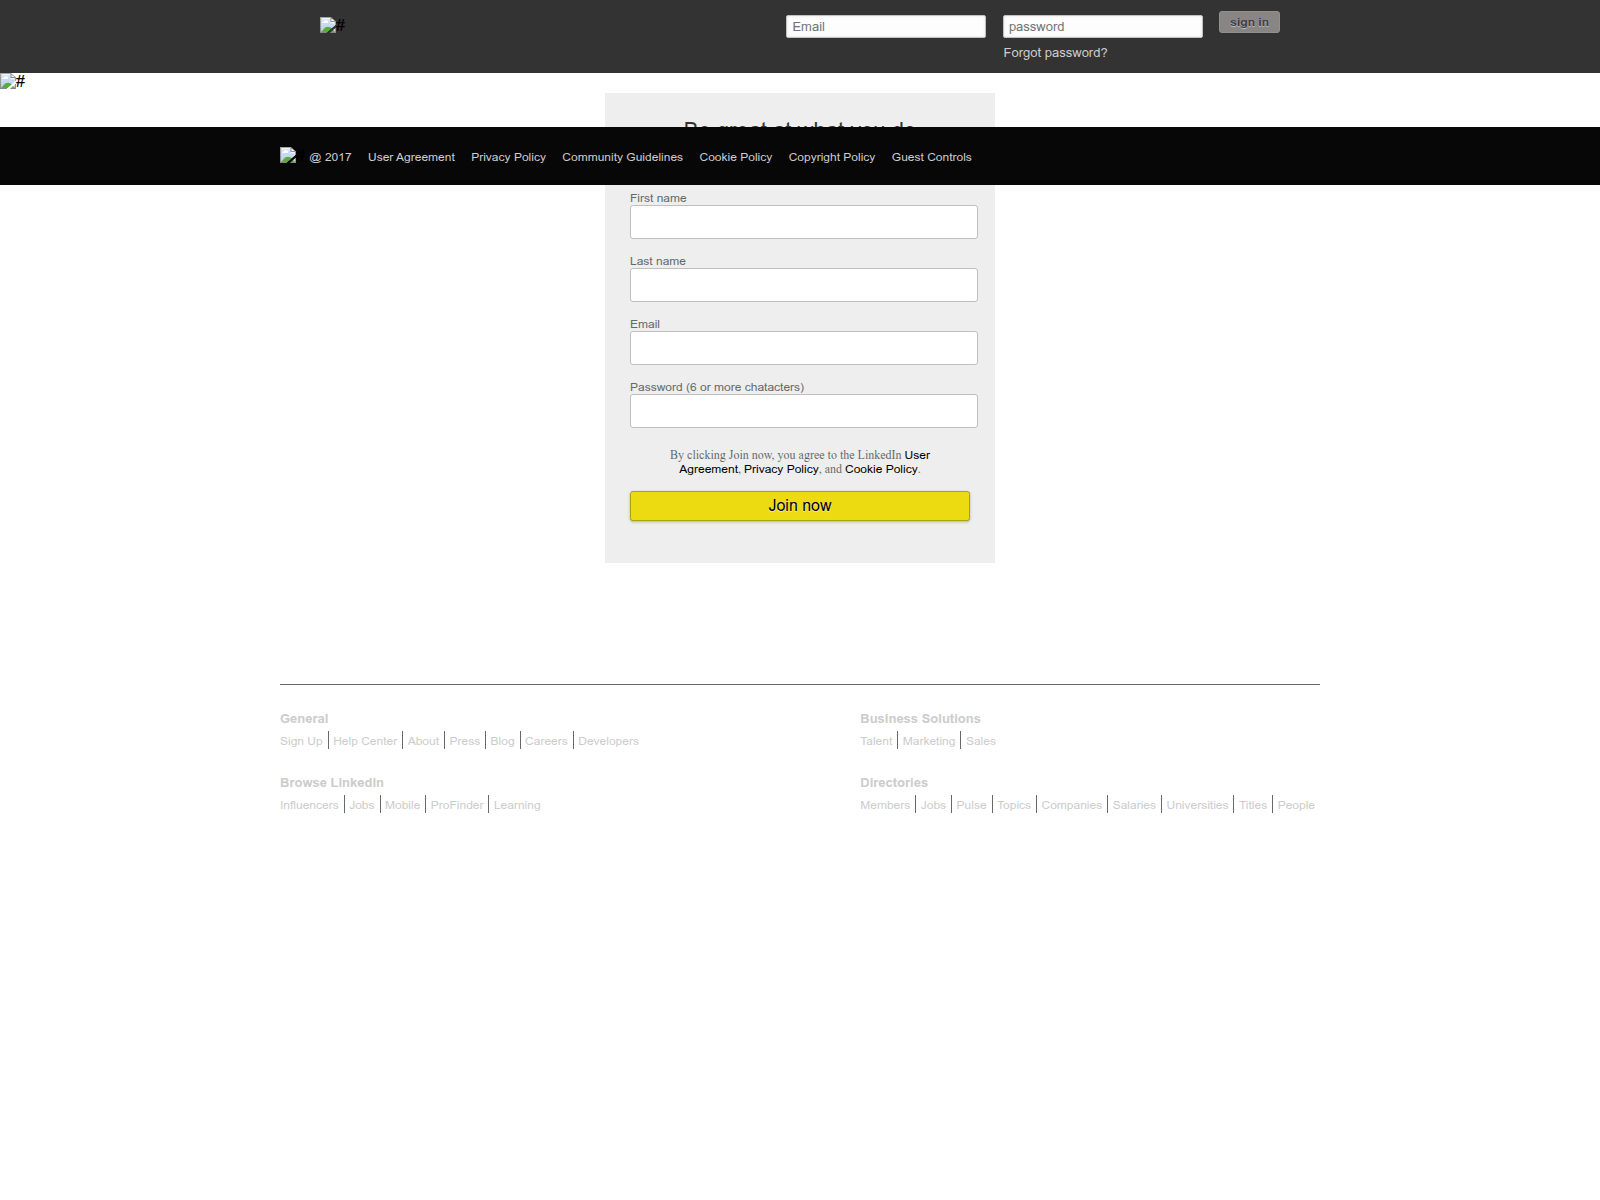Open the Mobile footer link
The height and width of the screenshot is (1200, 1600).
(x=402, y=805)
